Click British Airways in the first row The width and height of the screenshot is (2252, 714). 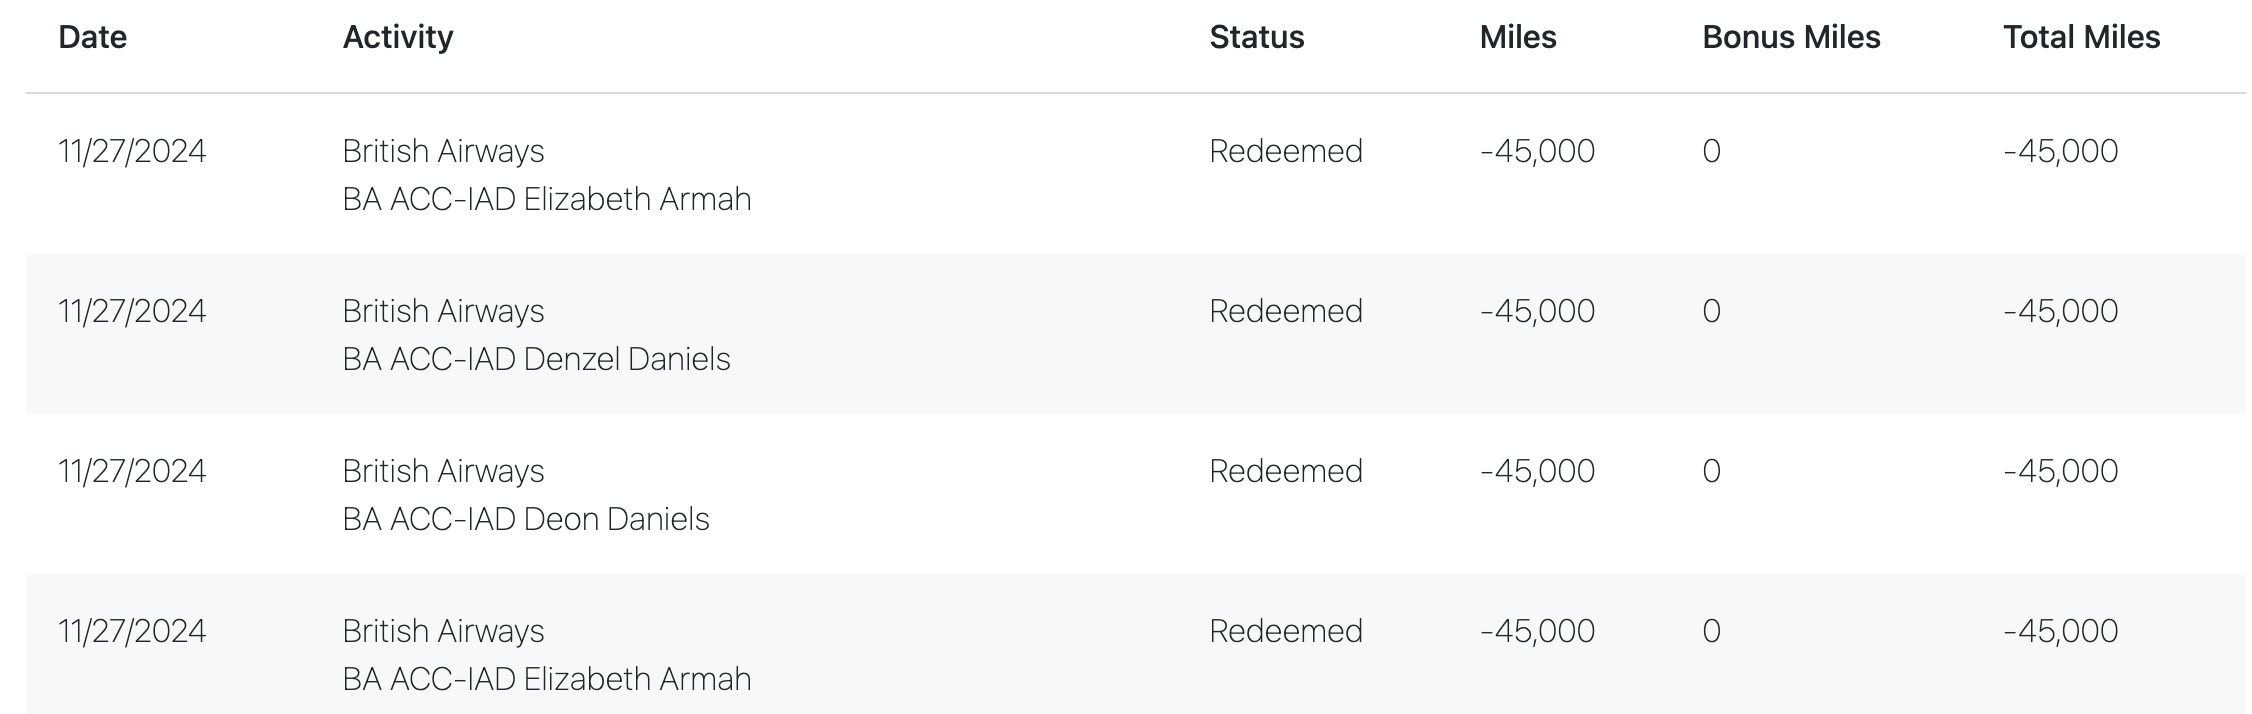pos(444,151)
